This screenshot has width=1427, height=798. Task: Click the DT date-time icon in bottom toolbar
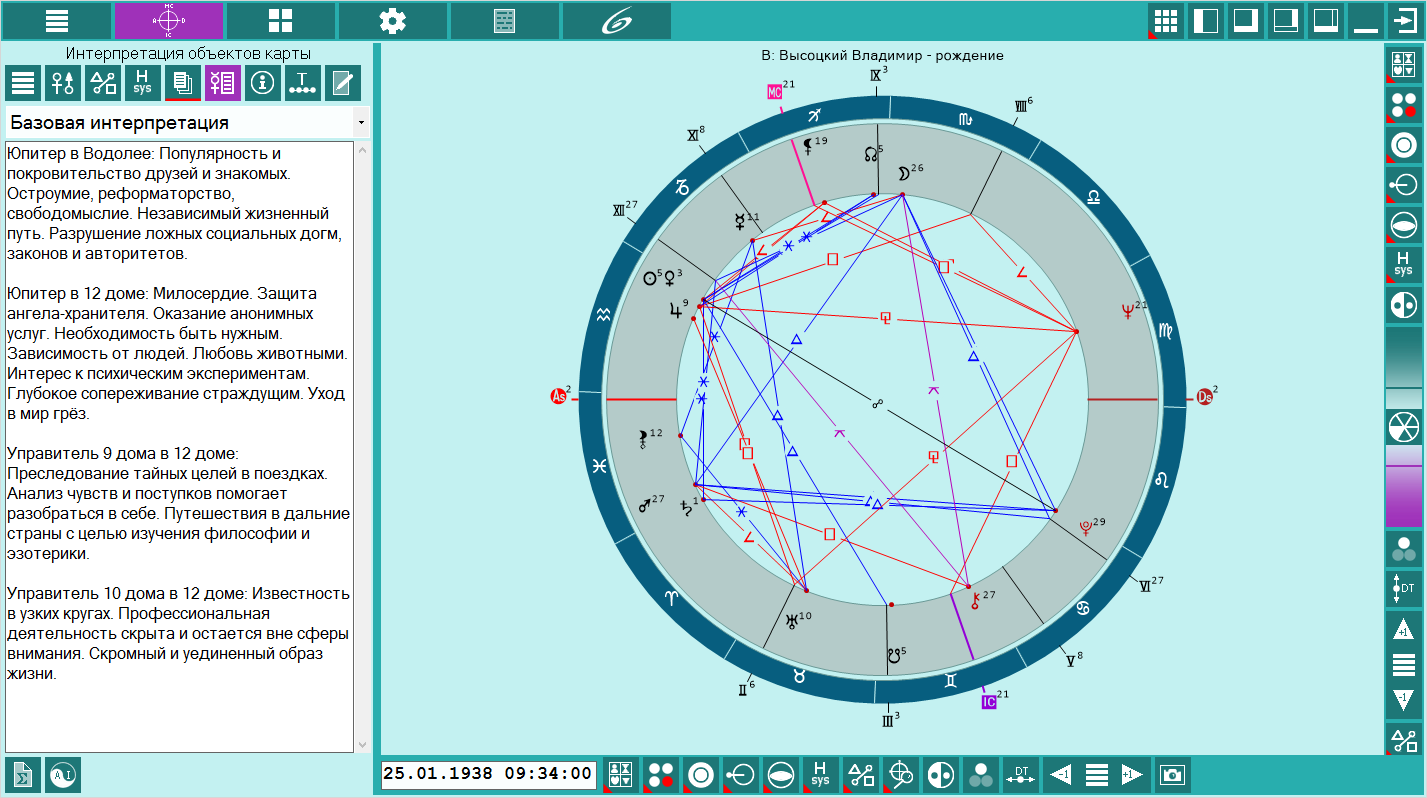pos(1021,775)
